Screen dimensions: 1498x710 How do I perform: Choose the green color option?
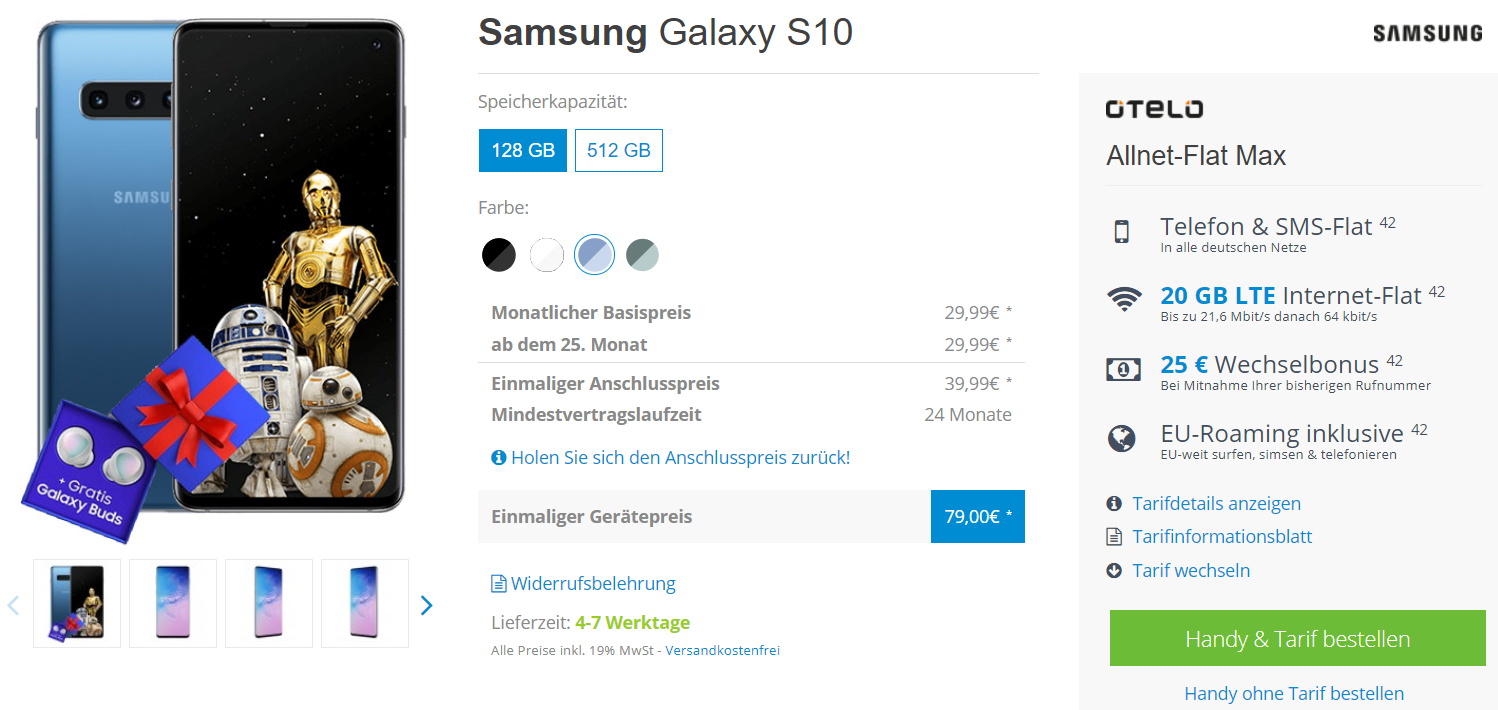643,255
